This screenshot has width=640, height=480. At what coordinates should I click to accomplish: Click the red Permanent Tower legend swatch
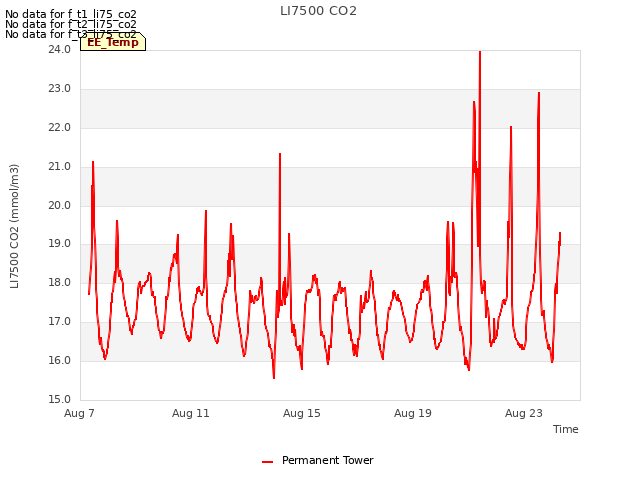click(x=267, y=462)
